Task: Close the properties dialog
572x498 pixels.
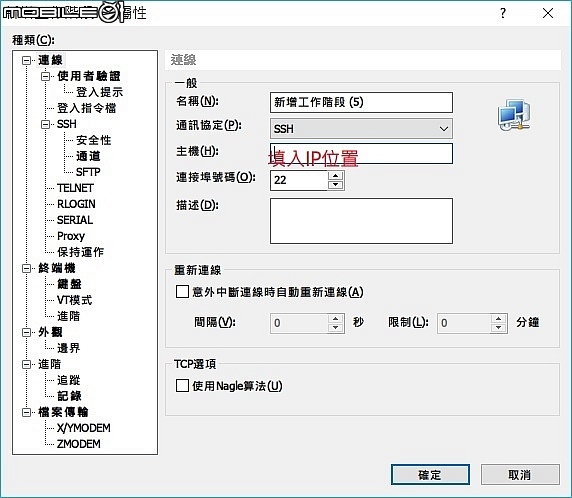Action: click(x=548, y=13)
